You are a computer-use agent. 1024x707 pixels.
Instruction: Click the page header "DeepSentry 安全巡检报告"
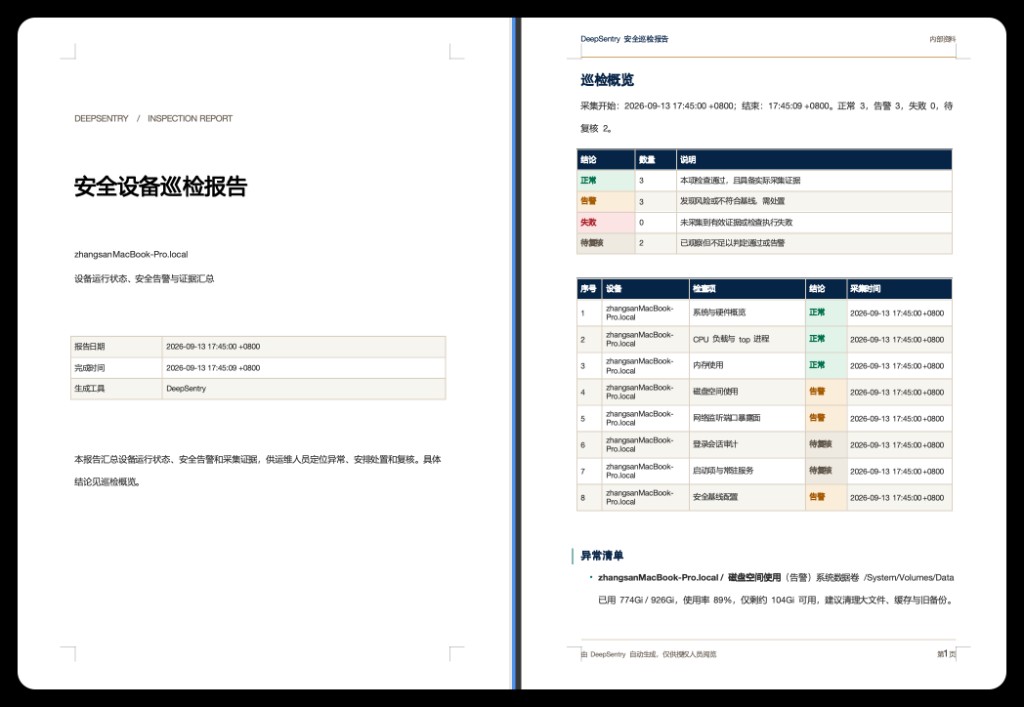click(x=624, y=39)
